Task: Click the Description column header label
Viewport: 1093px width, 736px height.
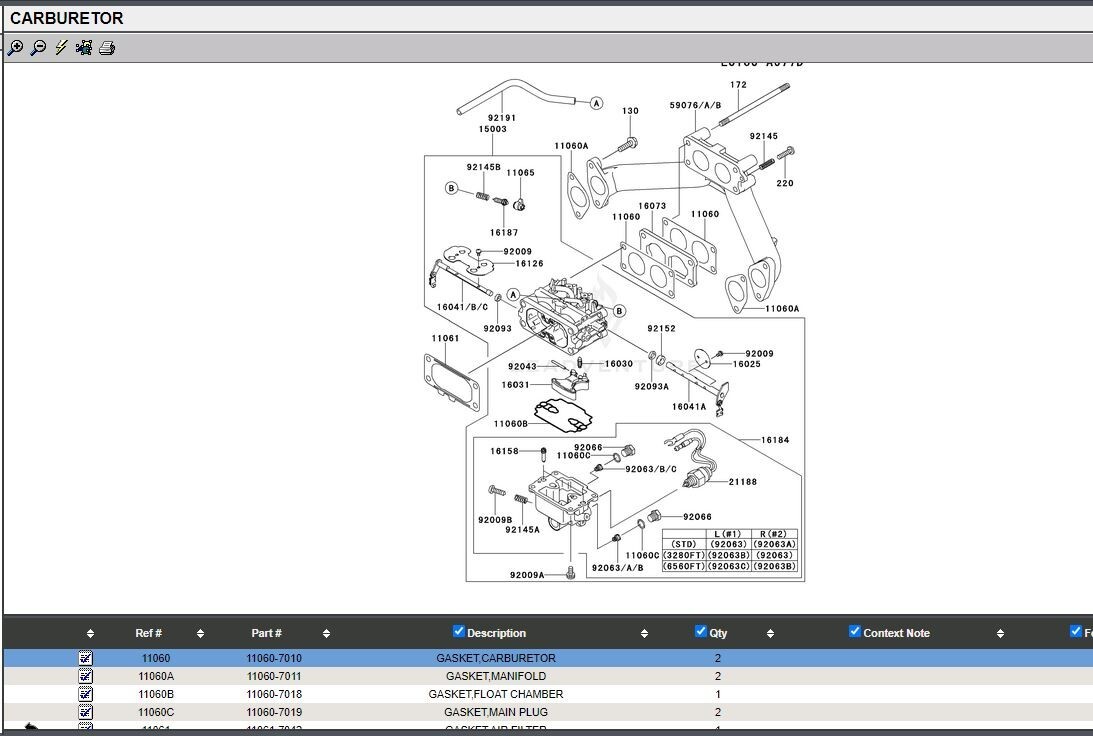Action: (x=496, y=633)
